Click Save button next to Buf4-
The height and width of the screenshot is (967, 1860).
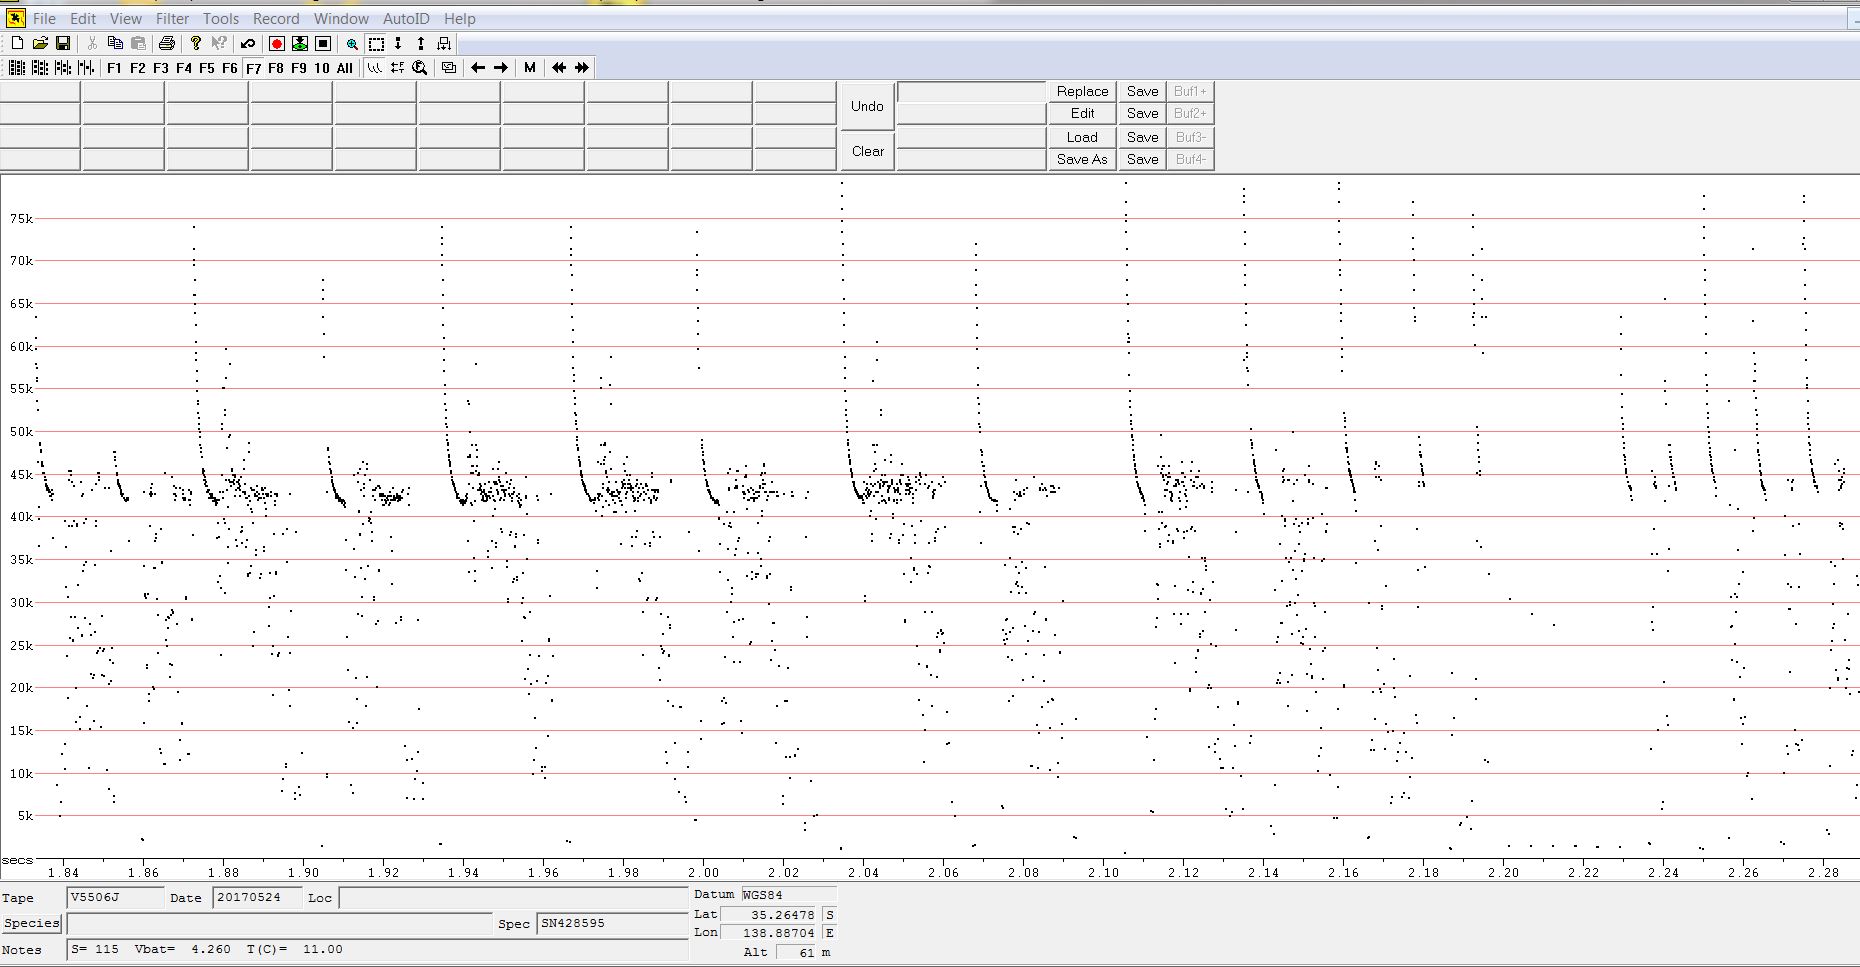1142,159
